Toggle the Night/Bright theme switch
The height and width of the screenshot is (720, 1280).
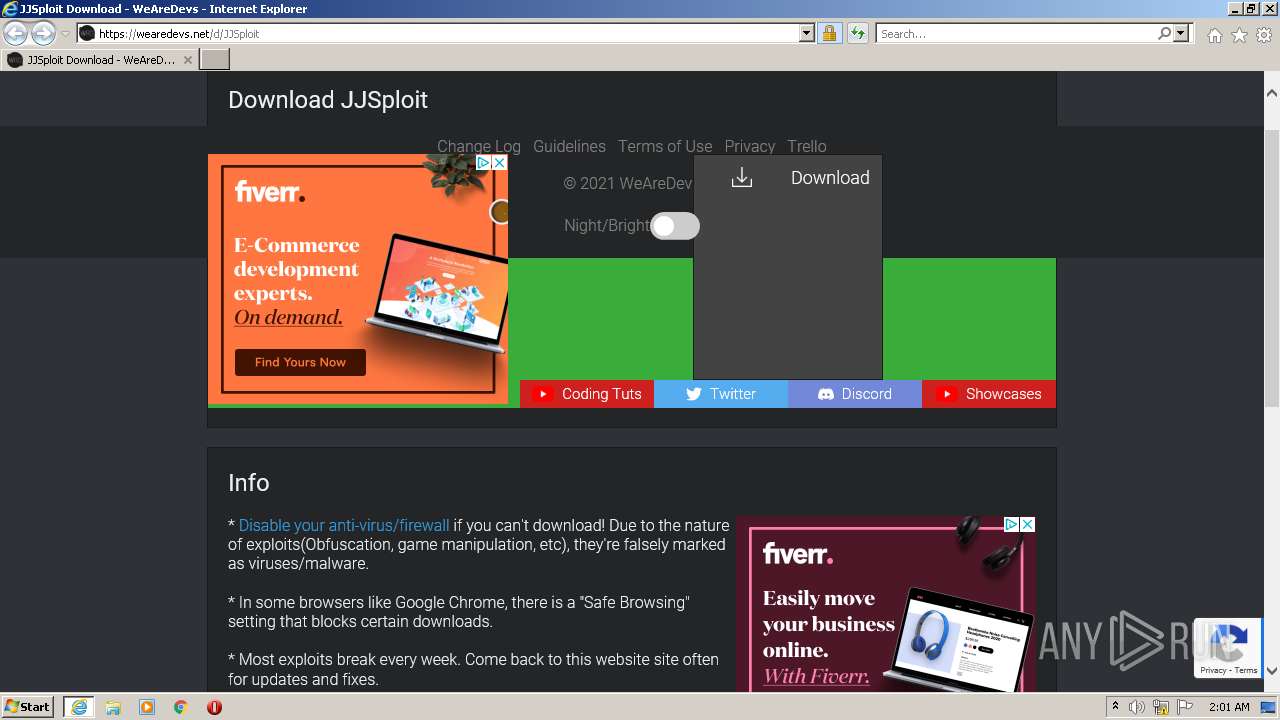pyautogui.click(x=675, y=226)
